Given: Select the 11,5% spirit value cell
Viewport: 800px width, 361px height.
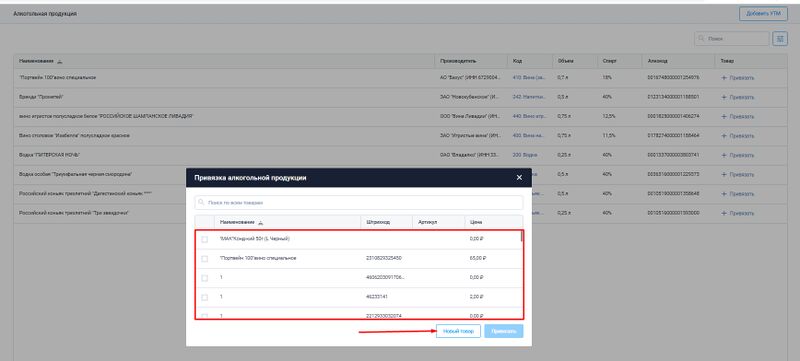Looking at the screenshot, I should [x=608, y=136].
